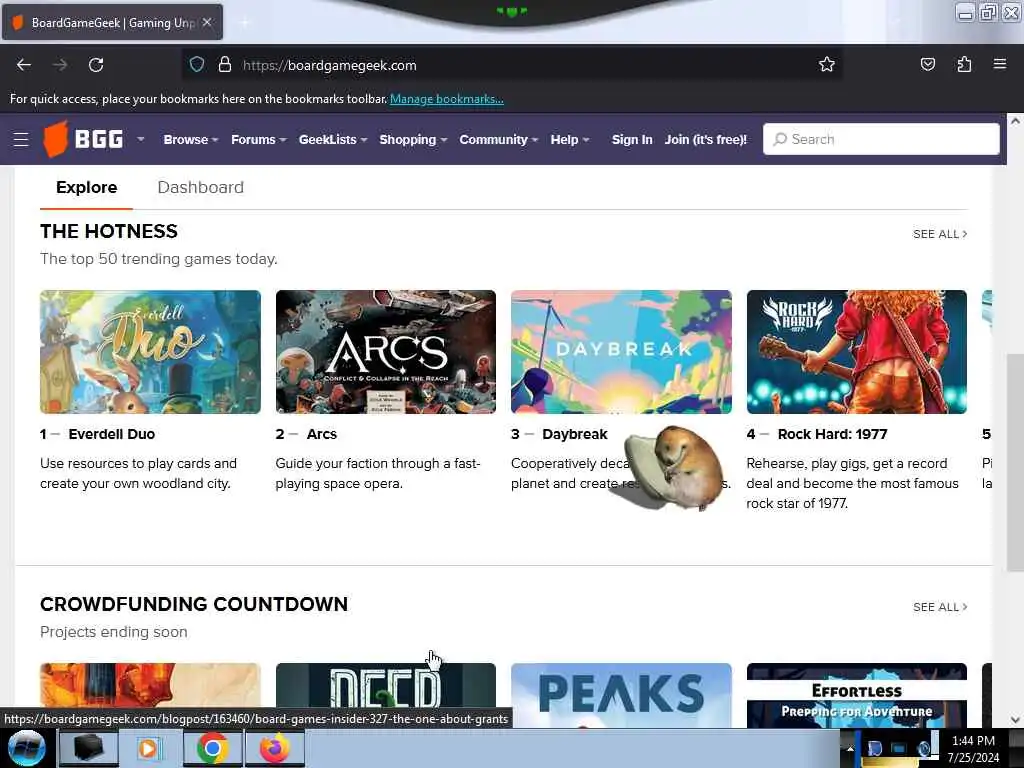Image resolution: width=1024 pixels, height=768 pixels.
Task: Open the Effortless Prepping for Adventure thumbnail
Action: click(857, 696)
